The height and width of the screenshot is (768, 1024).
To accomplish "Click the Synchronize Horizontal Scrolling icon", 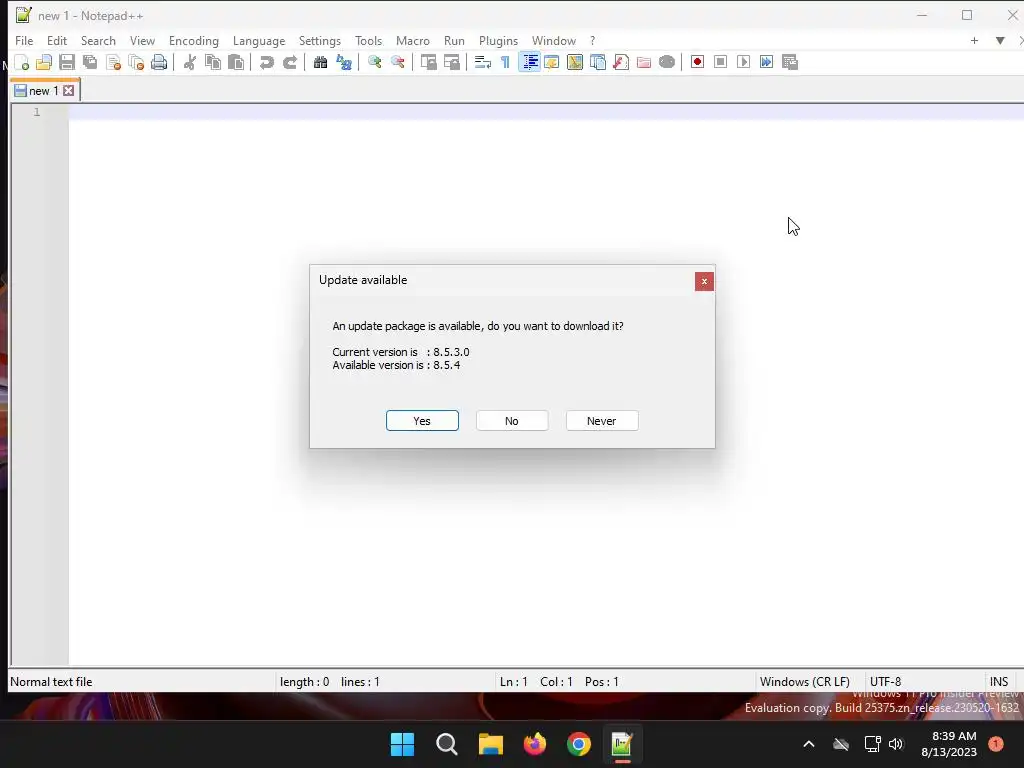I will pyautogui.click(x=451, y=62).
